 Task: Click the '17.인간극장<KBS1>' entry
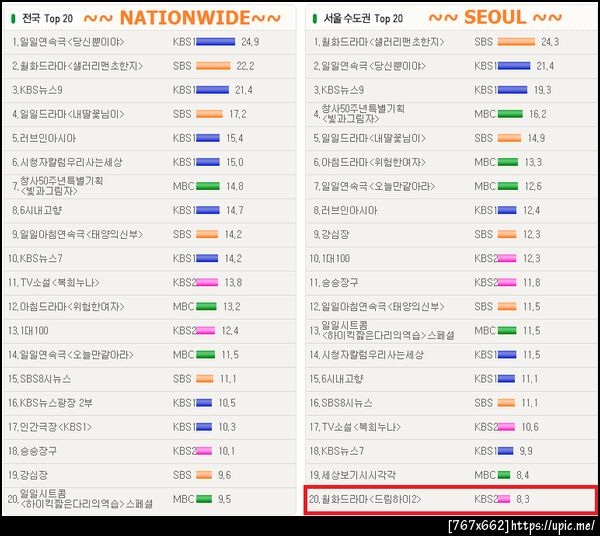pyautogui.click(x=50, y=427)
